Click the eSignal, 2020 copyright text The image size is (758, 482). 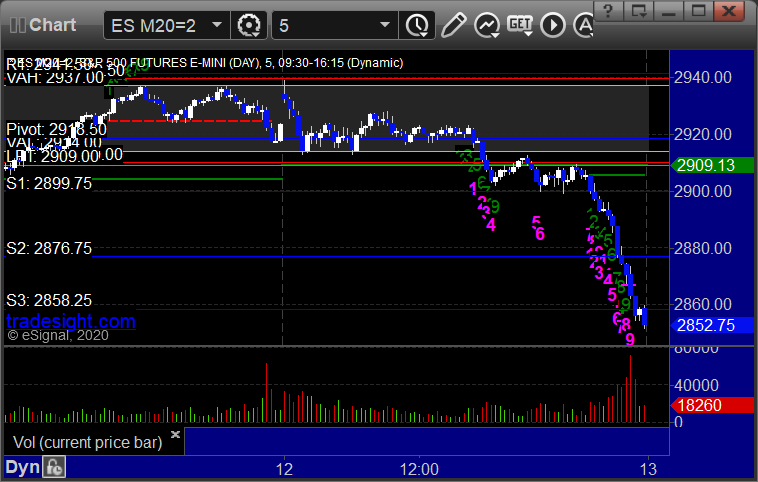click(58, 336)
